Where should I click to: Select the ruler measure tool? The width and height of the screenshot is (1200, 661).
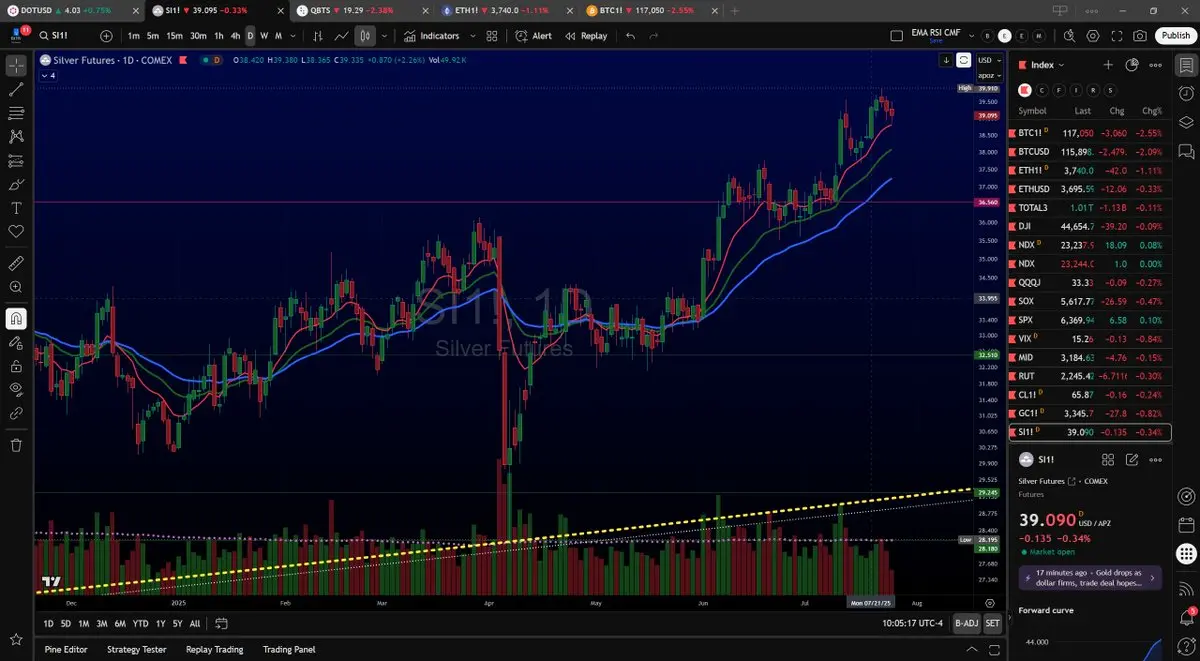coord(16,264)
